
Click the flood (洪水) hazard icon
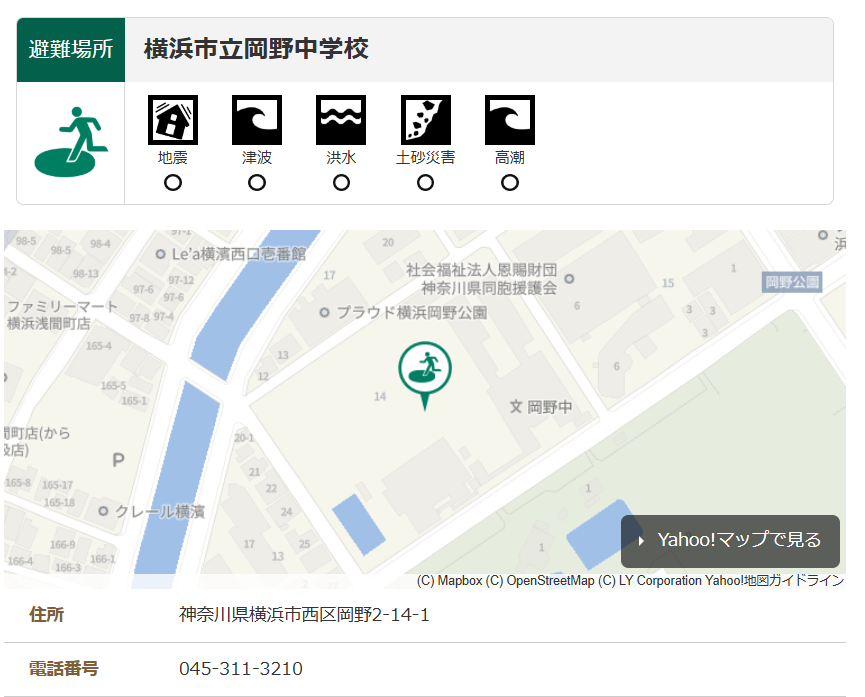click(341, 120)
